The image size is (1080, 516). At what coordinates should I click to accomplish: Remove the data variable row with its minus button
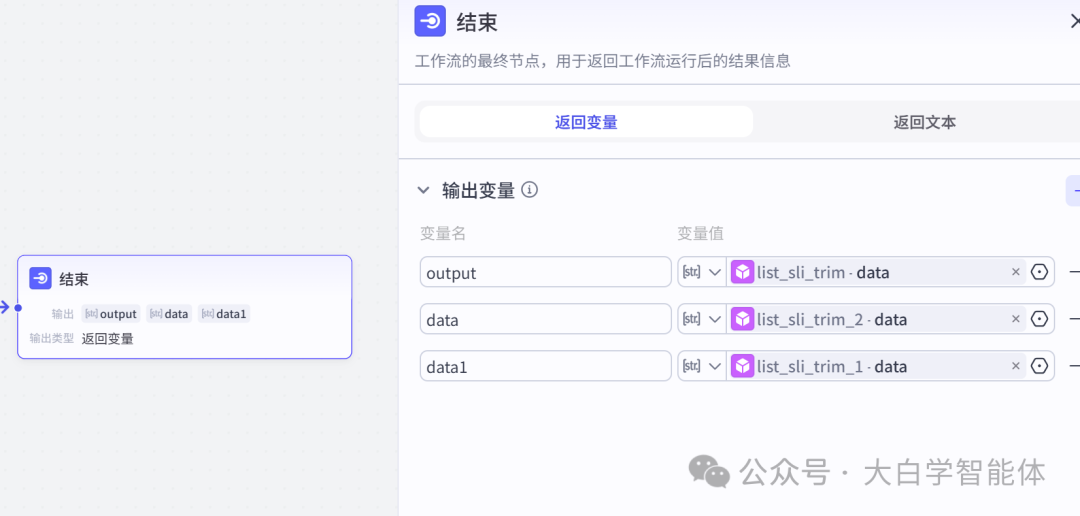[x=1074, y=319]
